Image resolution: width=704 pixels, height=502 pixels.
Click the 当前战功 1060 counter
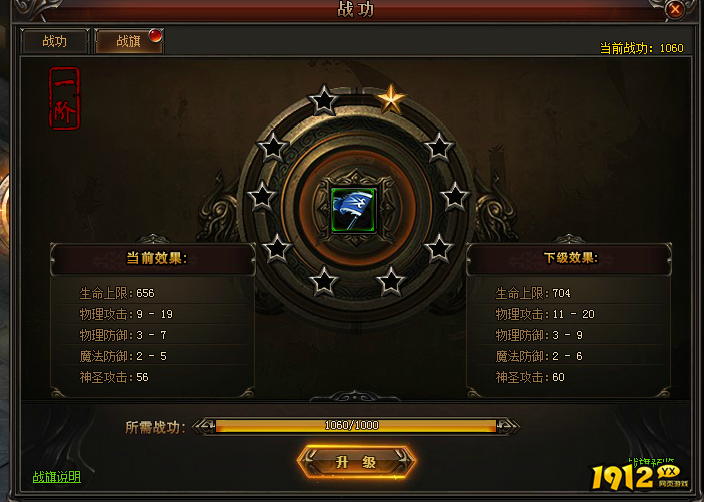(642, 48)
